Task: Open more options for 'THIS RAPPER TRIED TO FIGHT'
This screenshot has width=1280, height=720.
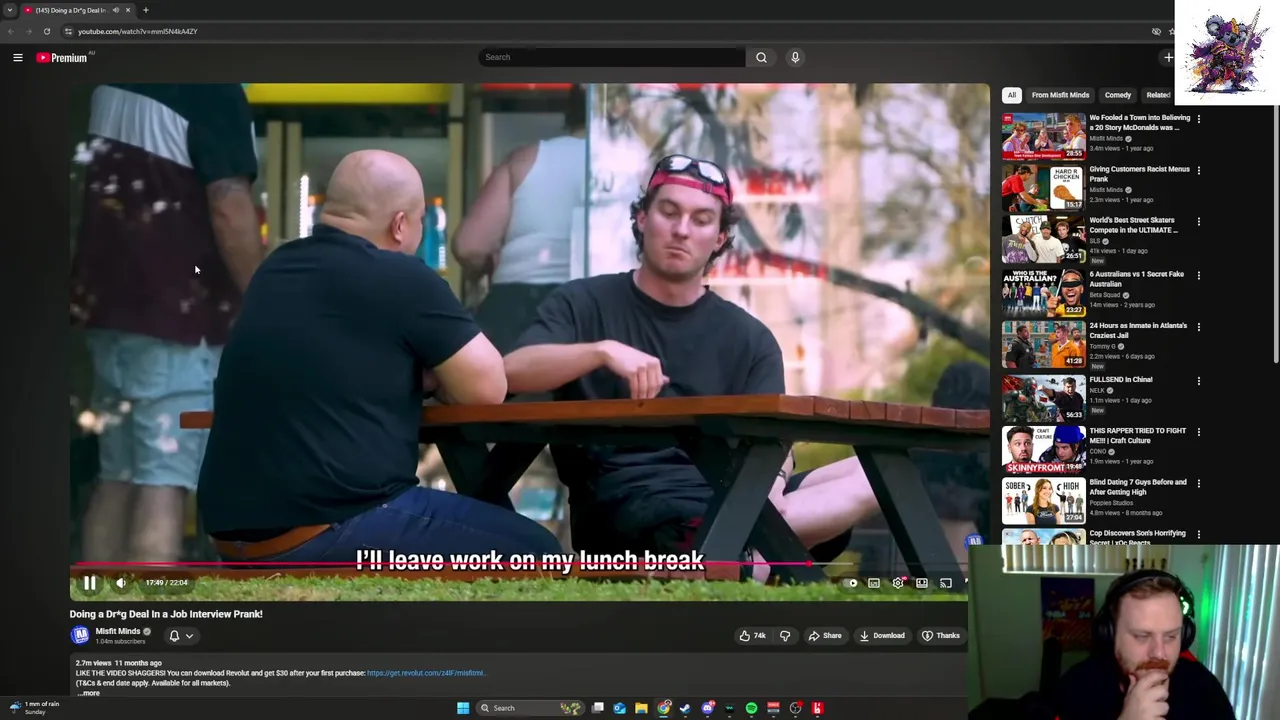Action: pos(1198,432)
